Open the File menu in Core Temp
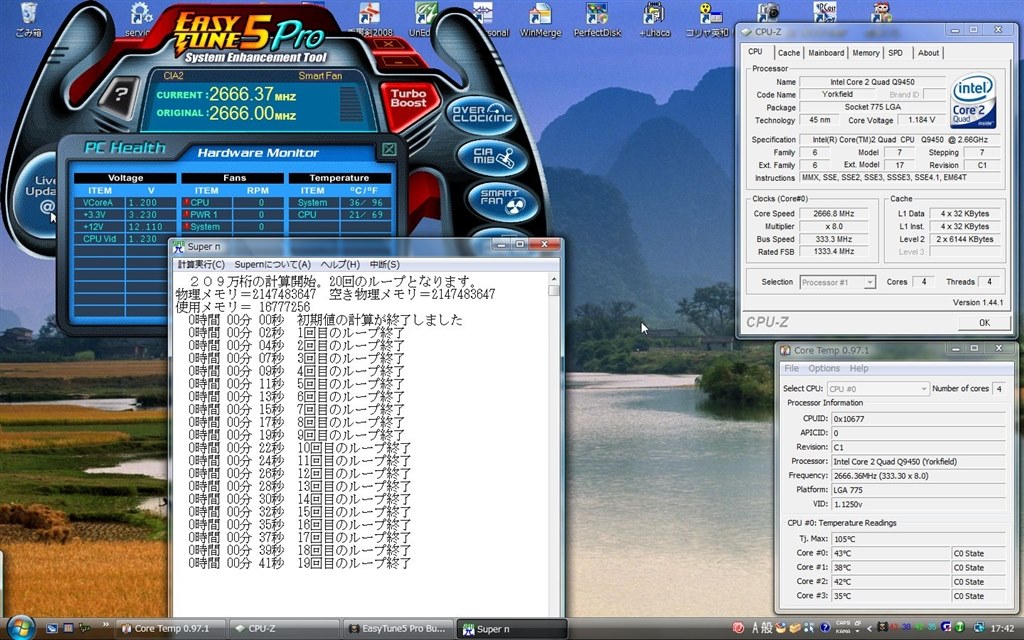The width and height of the screenshot is (1024, 640). (791, 368)
